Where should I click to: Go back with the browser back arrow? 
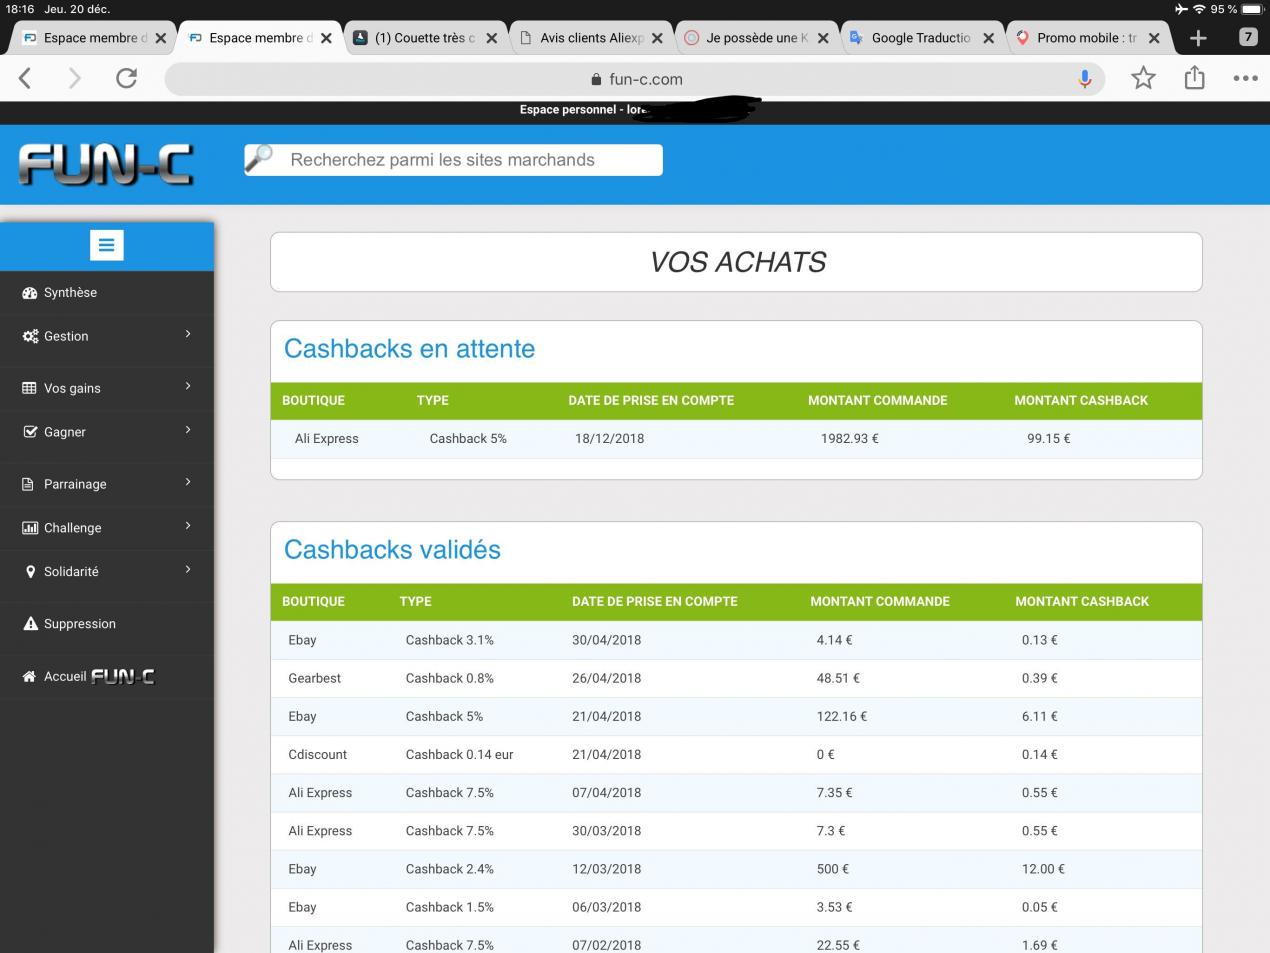click(x=25, y=78)
